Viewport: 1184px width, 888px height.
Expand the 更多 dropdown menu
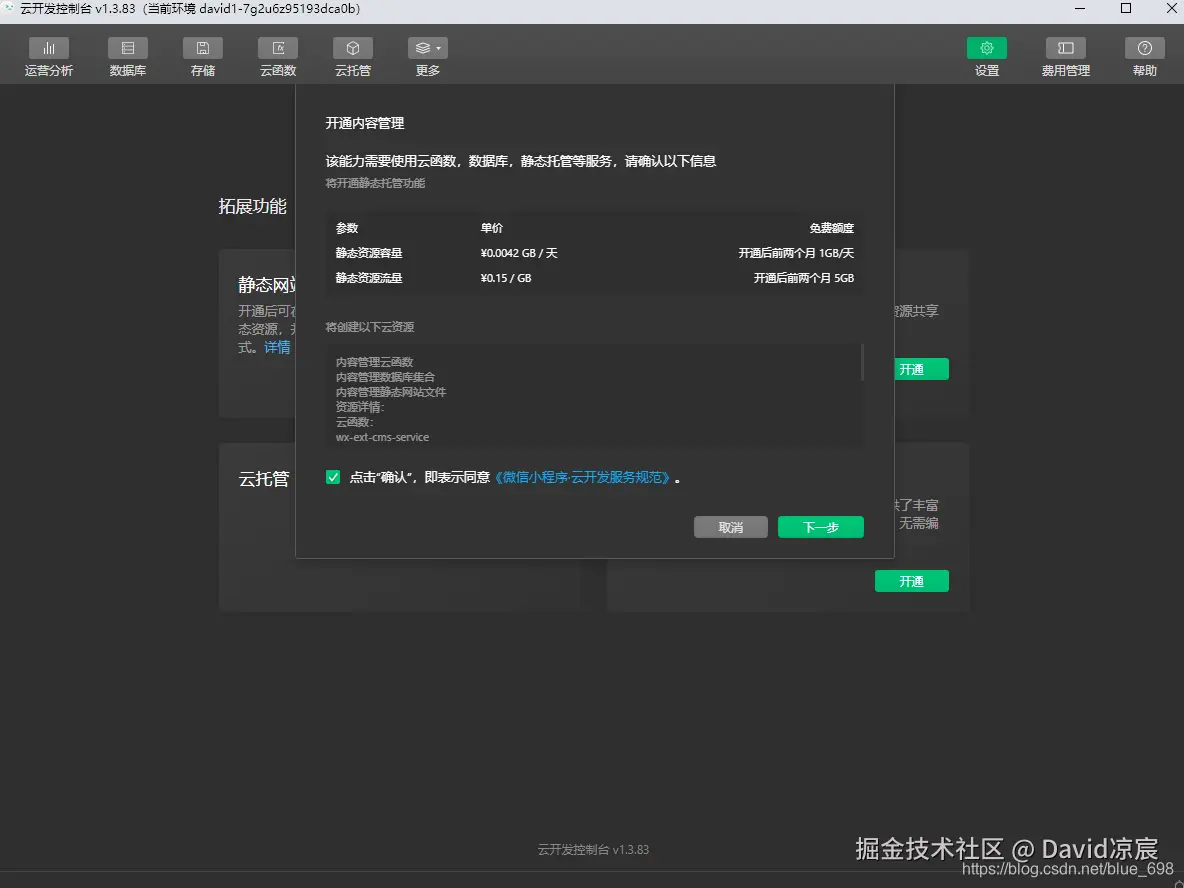click(x=427, y=56)
